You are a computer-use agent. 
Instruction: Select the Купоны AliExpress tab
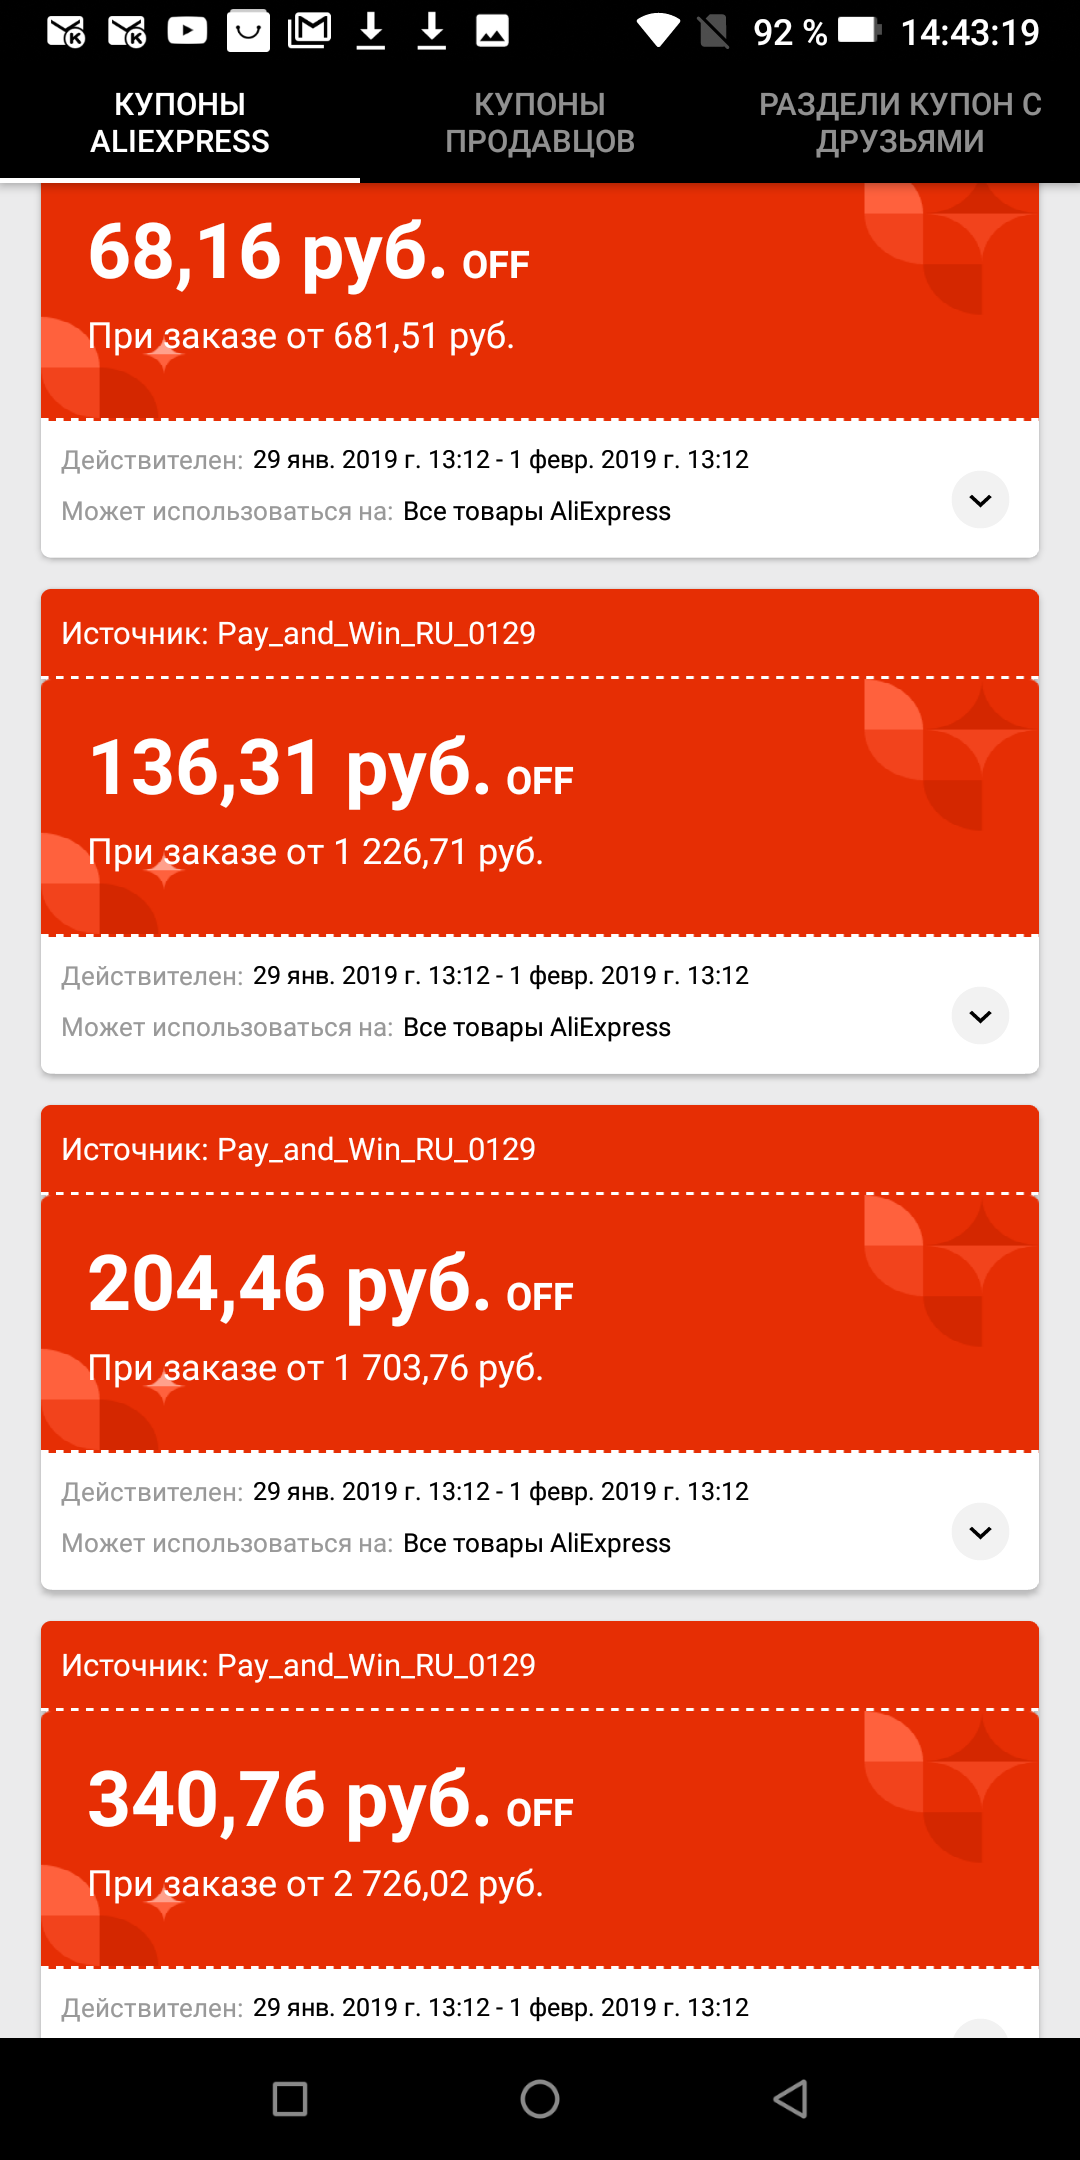click(x=180, y=123)
